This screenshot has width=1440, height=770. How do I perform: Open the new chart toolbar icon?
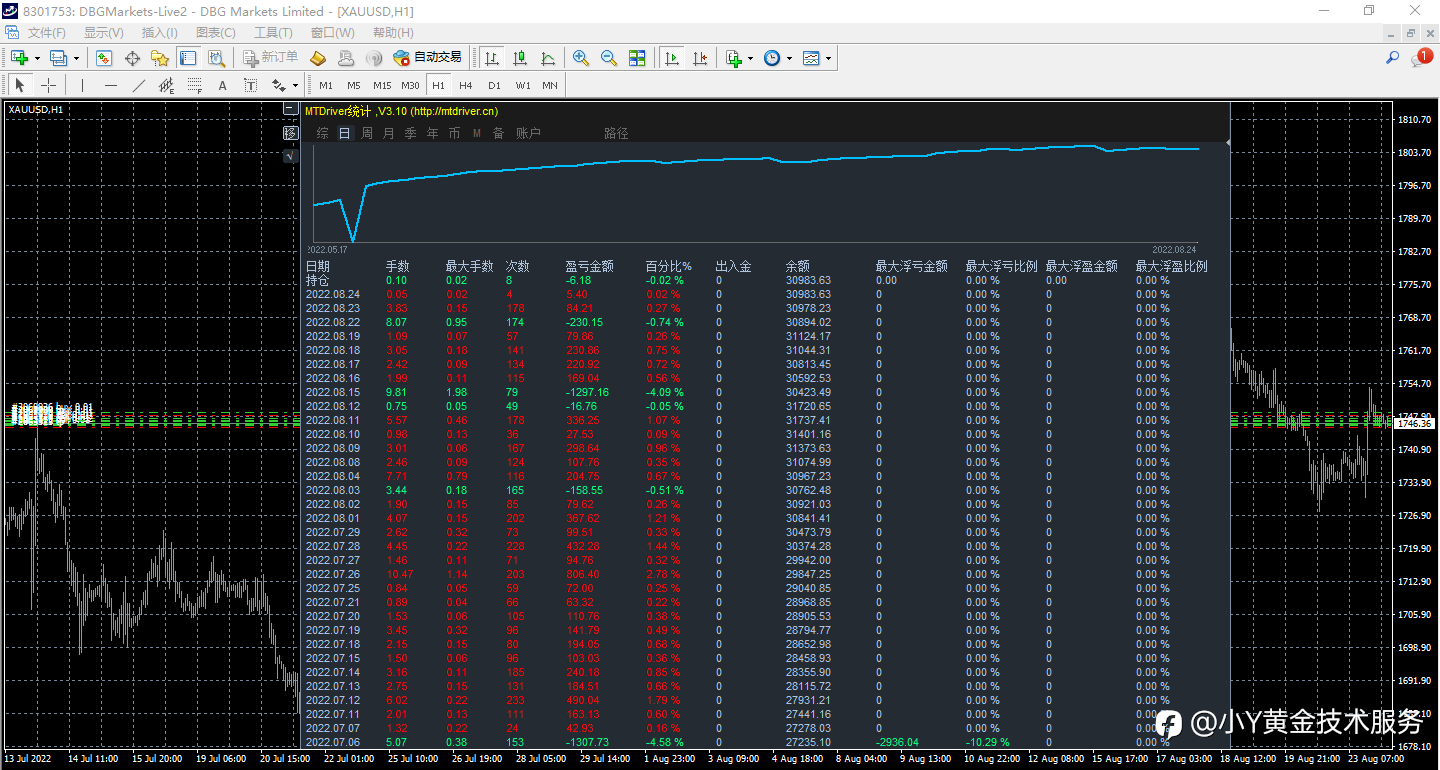pyautogui.click(x=19, y=58)
